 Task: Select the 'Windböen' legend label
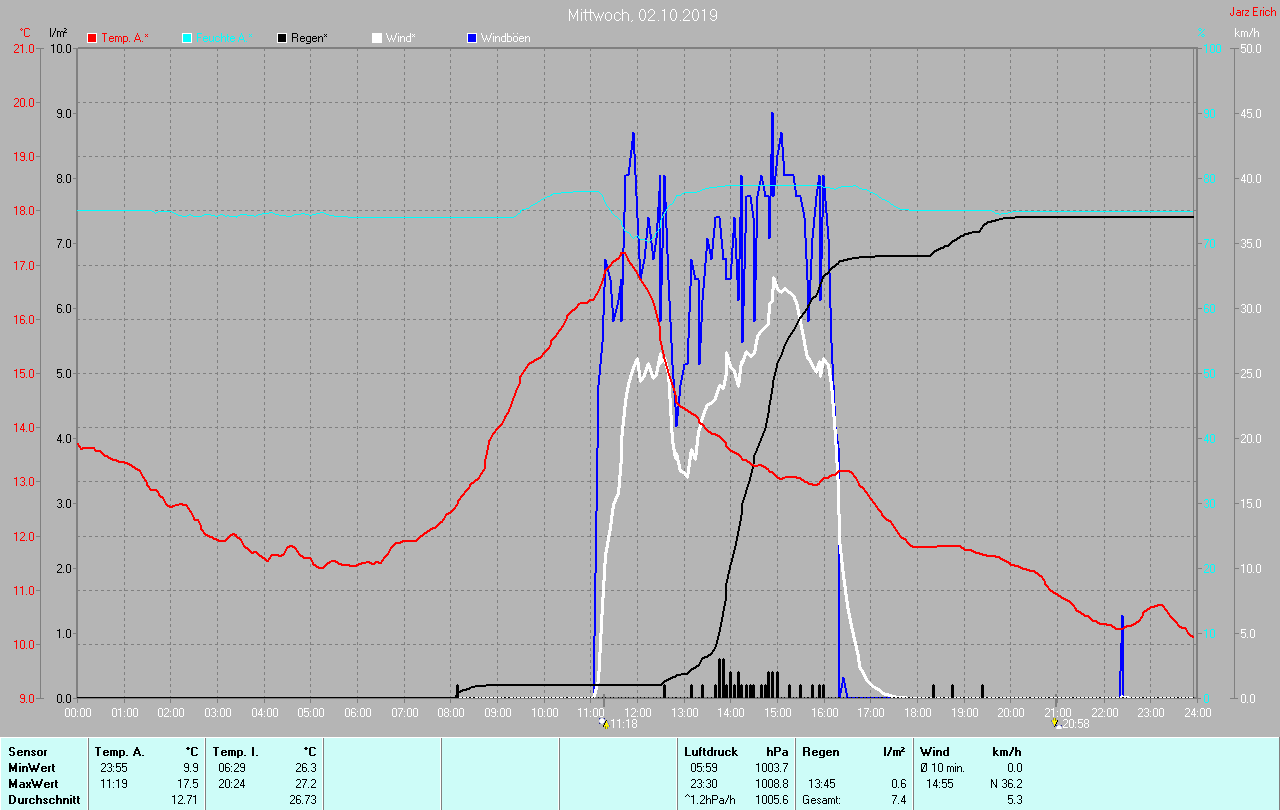pyautogui.click(x=506, y=38)
